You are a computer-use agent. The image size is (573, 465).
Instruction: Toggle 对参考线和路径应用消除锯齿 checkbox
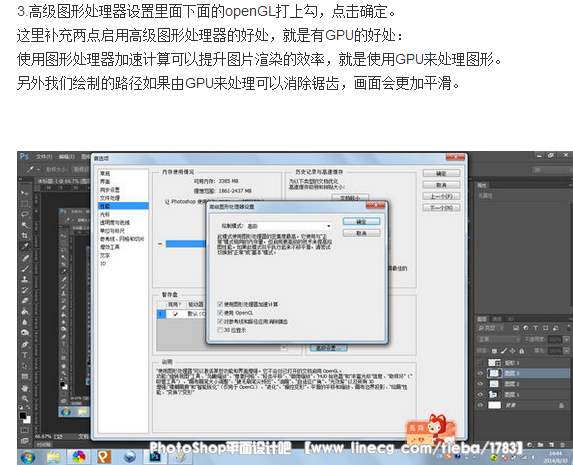coord(220,321)
